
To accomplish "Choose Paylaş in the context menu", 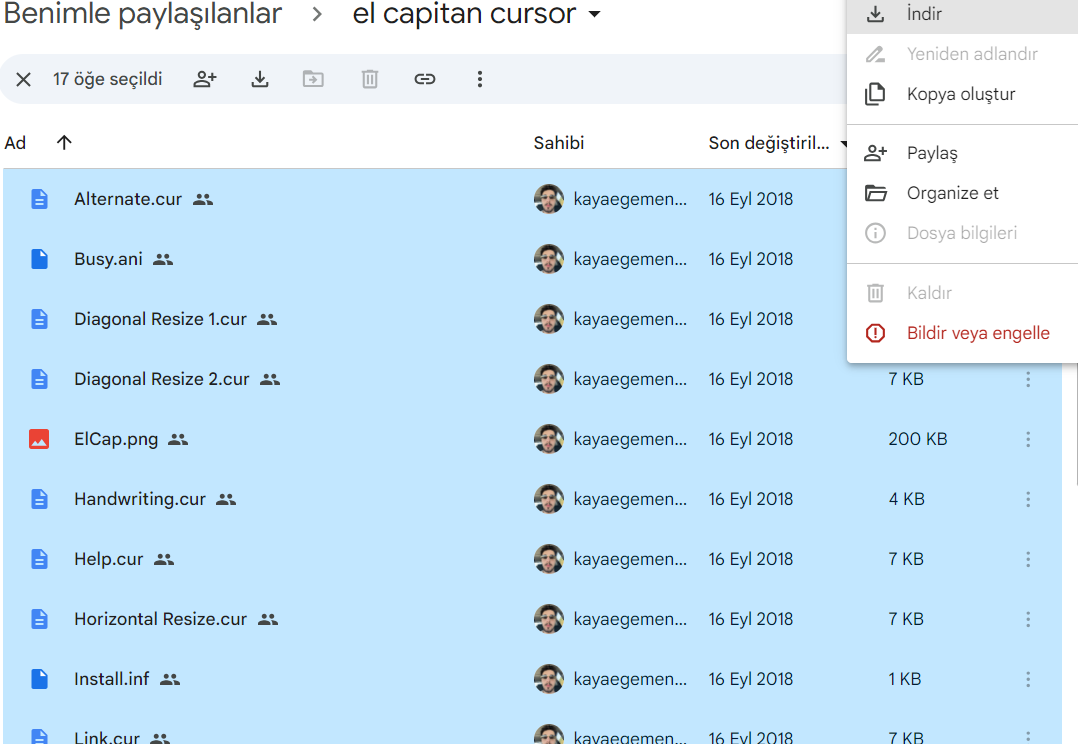I will coord(962,153).
